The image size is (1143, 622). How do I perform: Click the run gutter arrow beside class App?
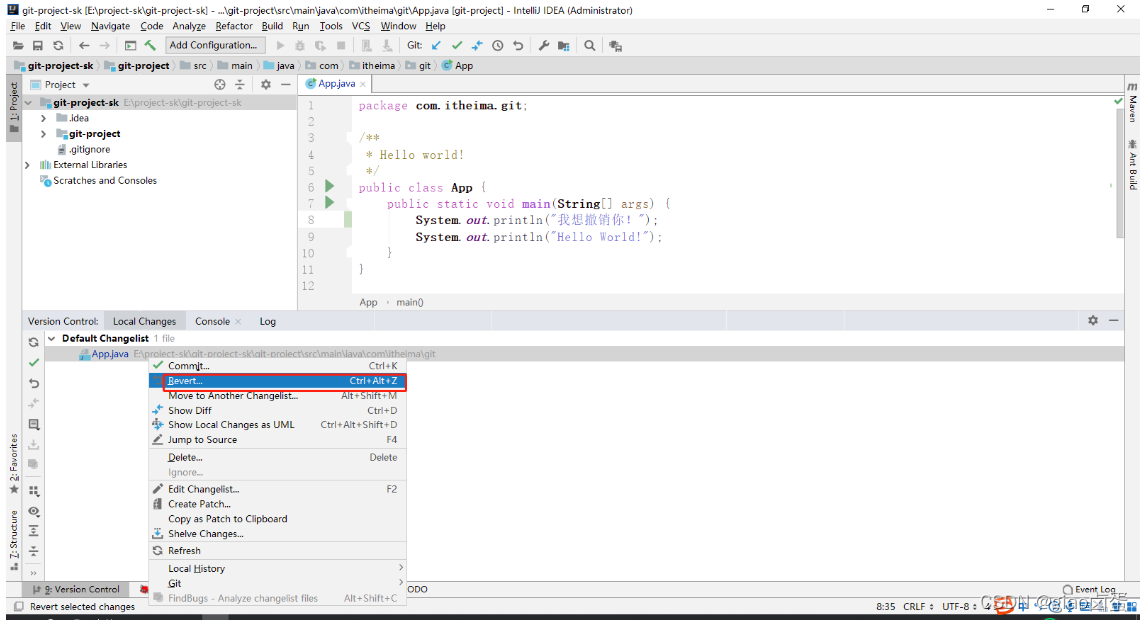[x=329, y=187]
